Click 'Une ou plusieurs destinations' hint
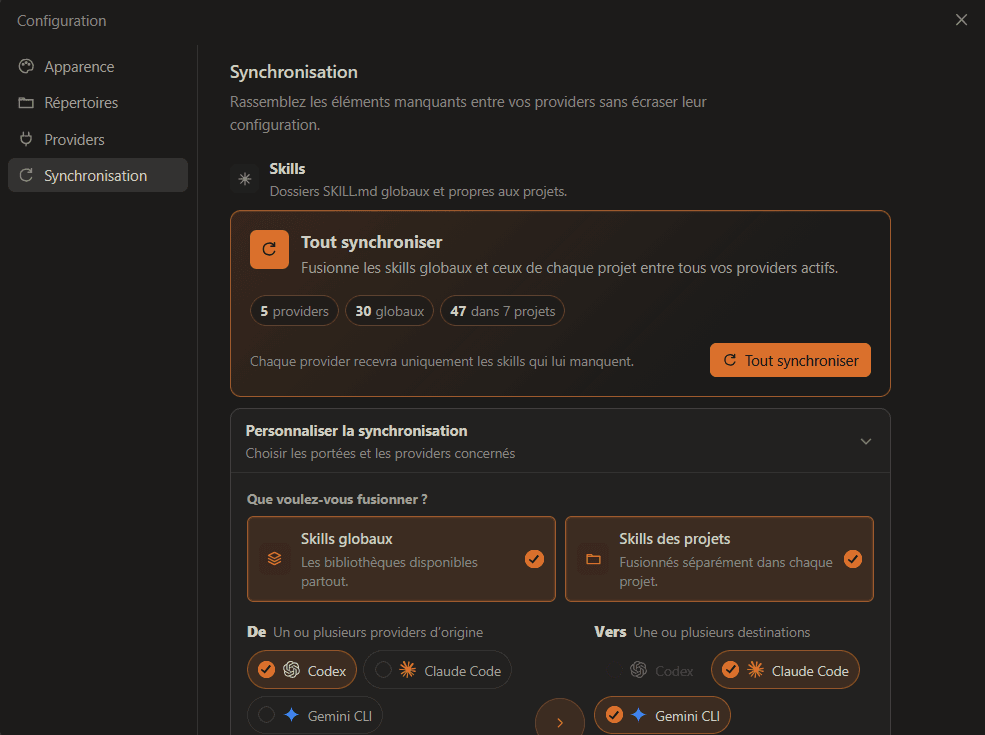The image size is (985, 735). pyautogui.click(x=722, y=633)
